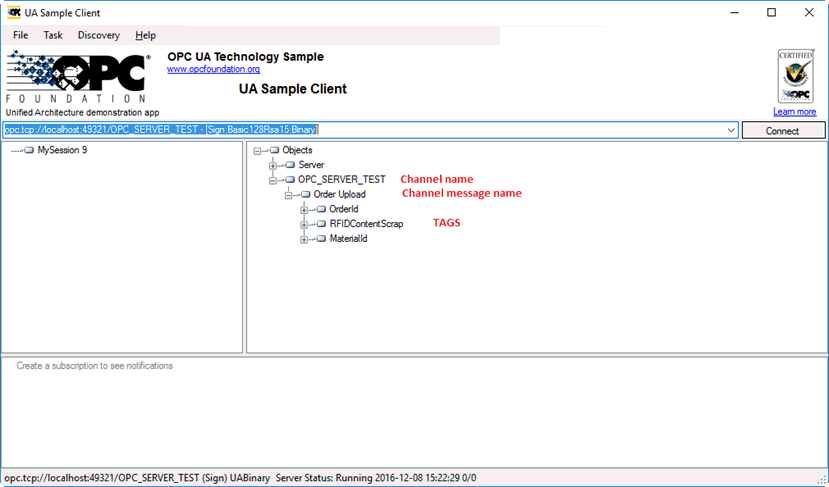The height and width of the screenshot is (487, 829).
Task: Open the endpoint URL dropdown arrow
Action: (x=731, y=130)
